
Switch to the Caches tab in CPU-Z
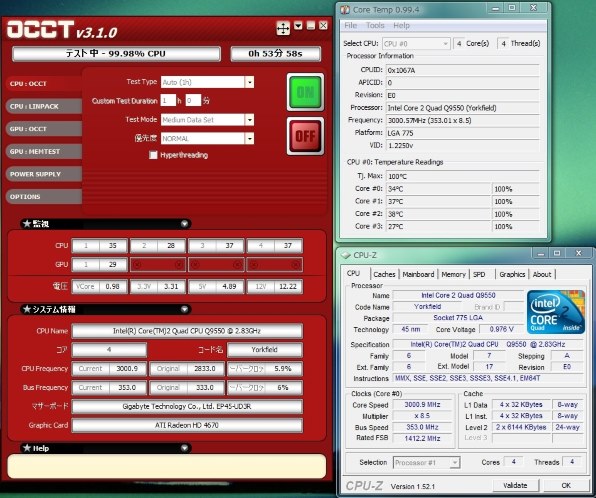point(384,274)
